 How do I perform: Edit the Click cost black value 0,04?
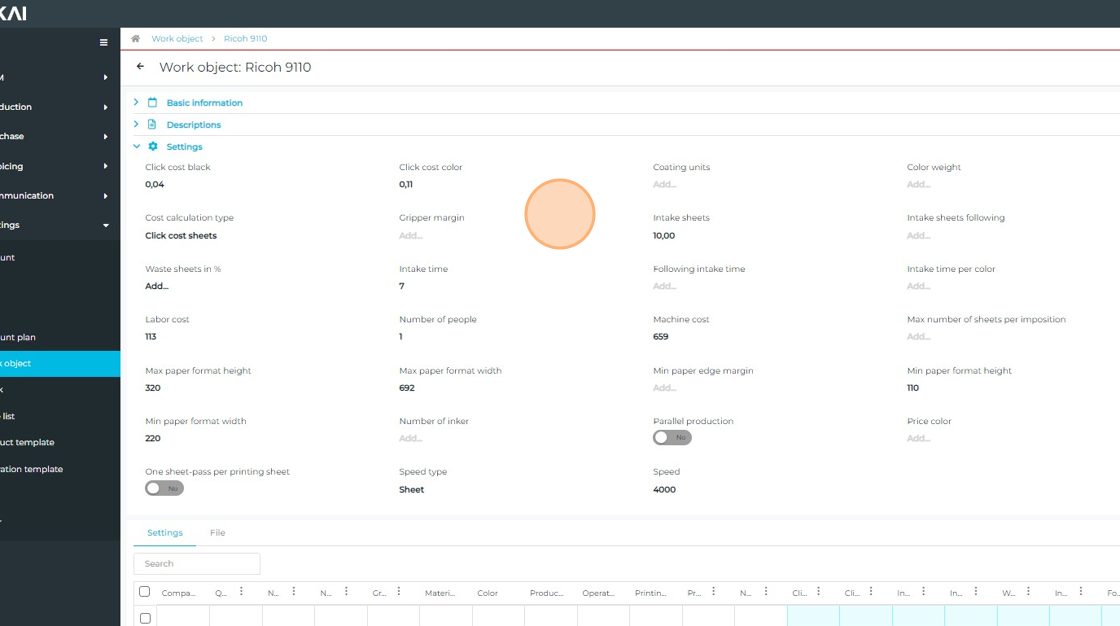[155, 185]
